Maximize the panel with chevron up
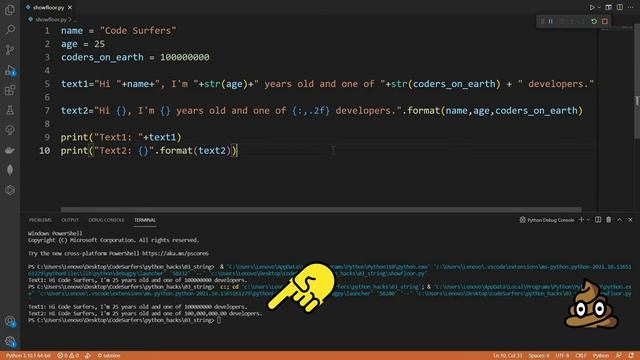Viewport: 640px width, 360px height. click(x=620, y=220)
